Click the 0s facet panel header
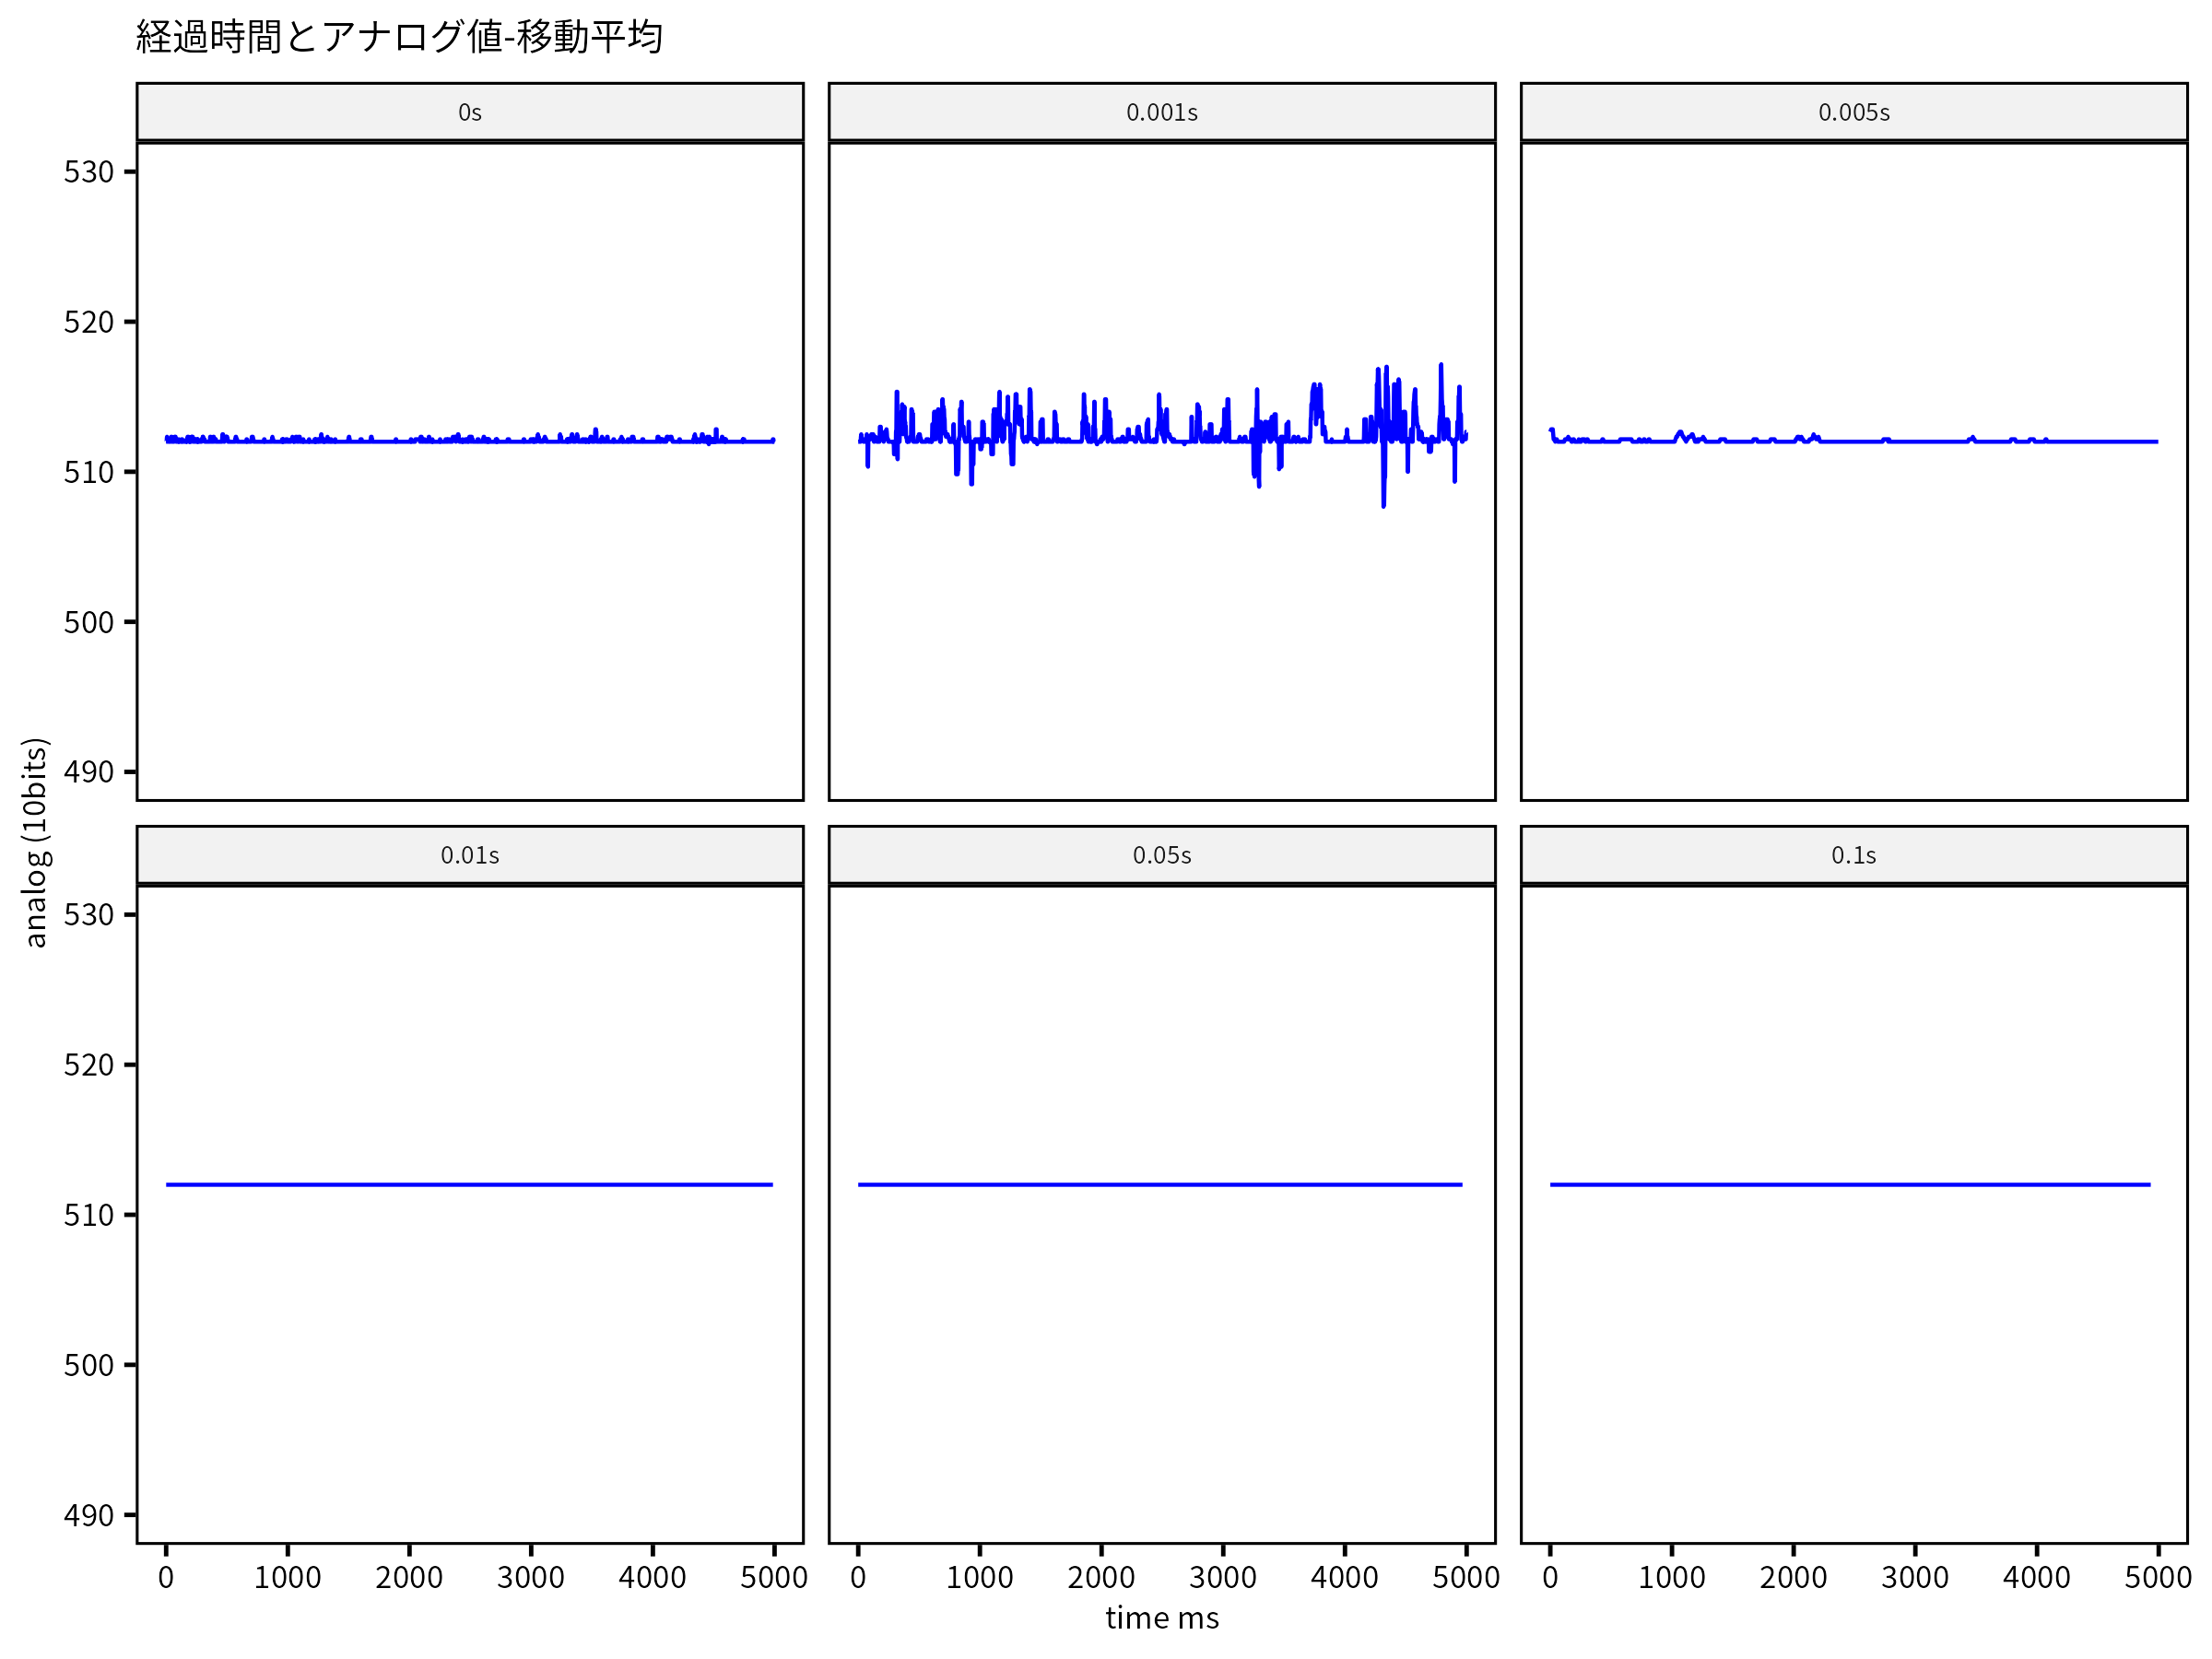Viewport: 2212px width, 1659px height. pos(469,112)
